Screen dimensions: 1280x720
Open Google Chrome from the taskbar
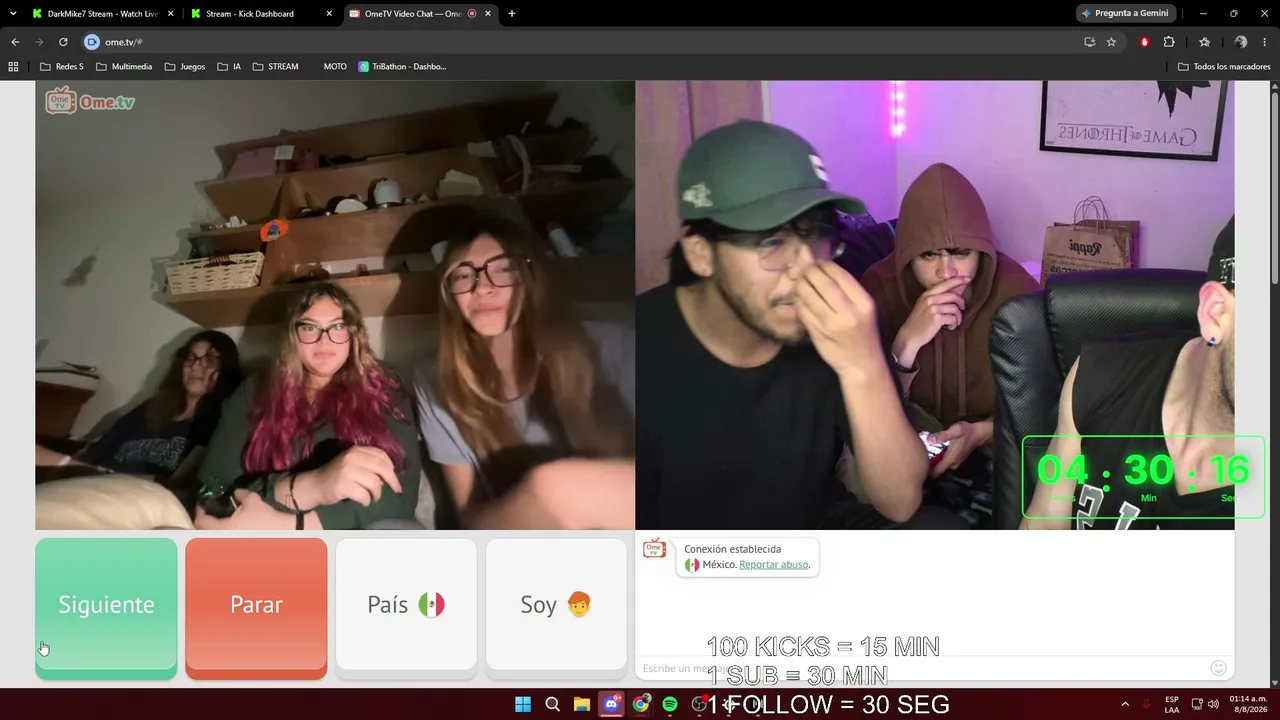641,704
